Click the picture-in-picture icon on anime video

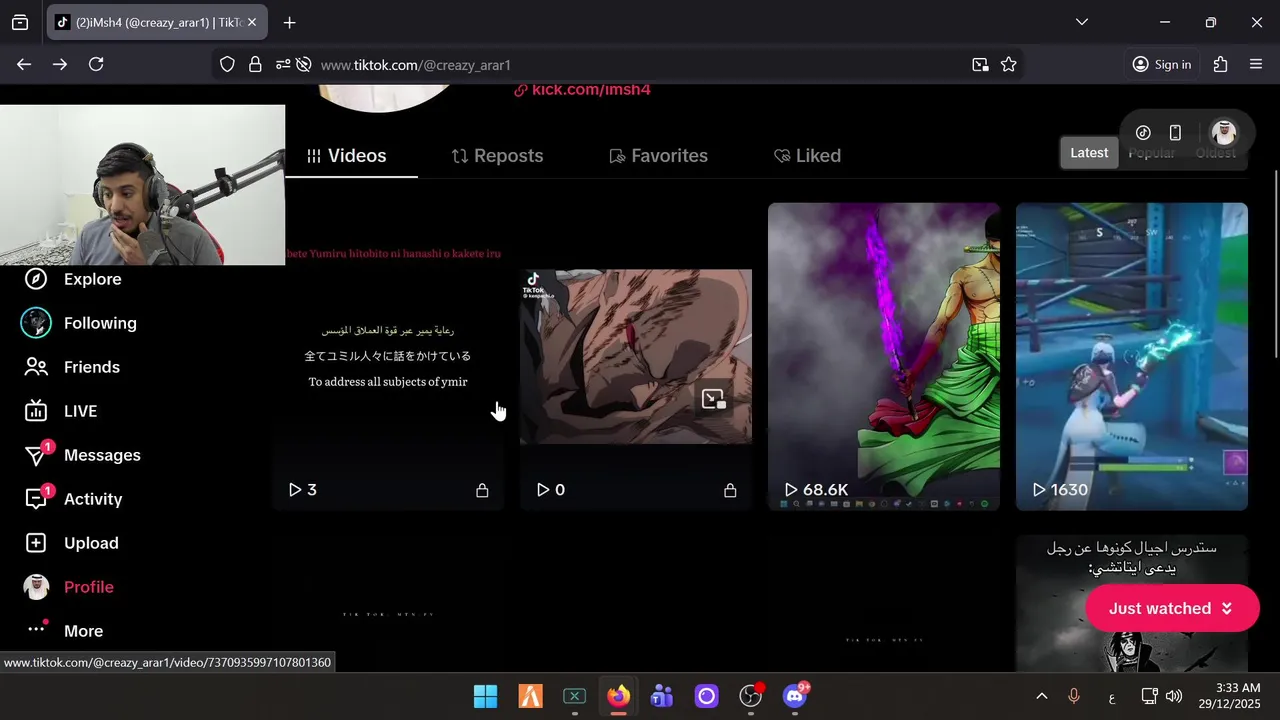(713, 399)
